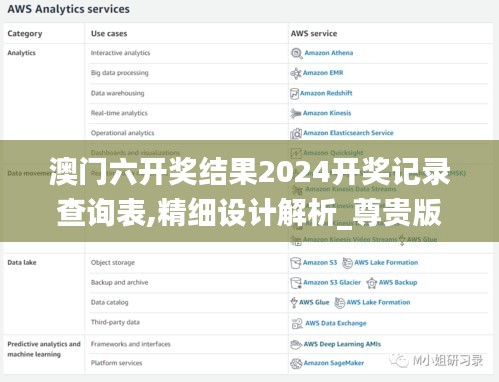Click the Amazon S3 Glacier icon

click(x=296, y=283)
